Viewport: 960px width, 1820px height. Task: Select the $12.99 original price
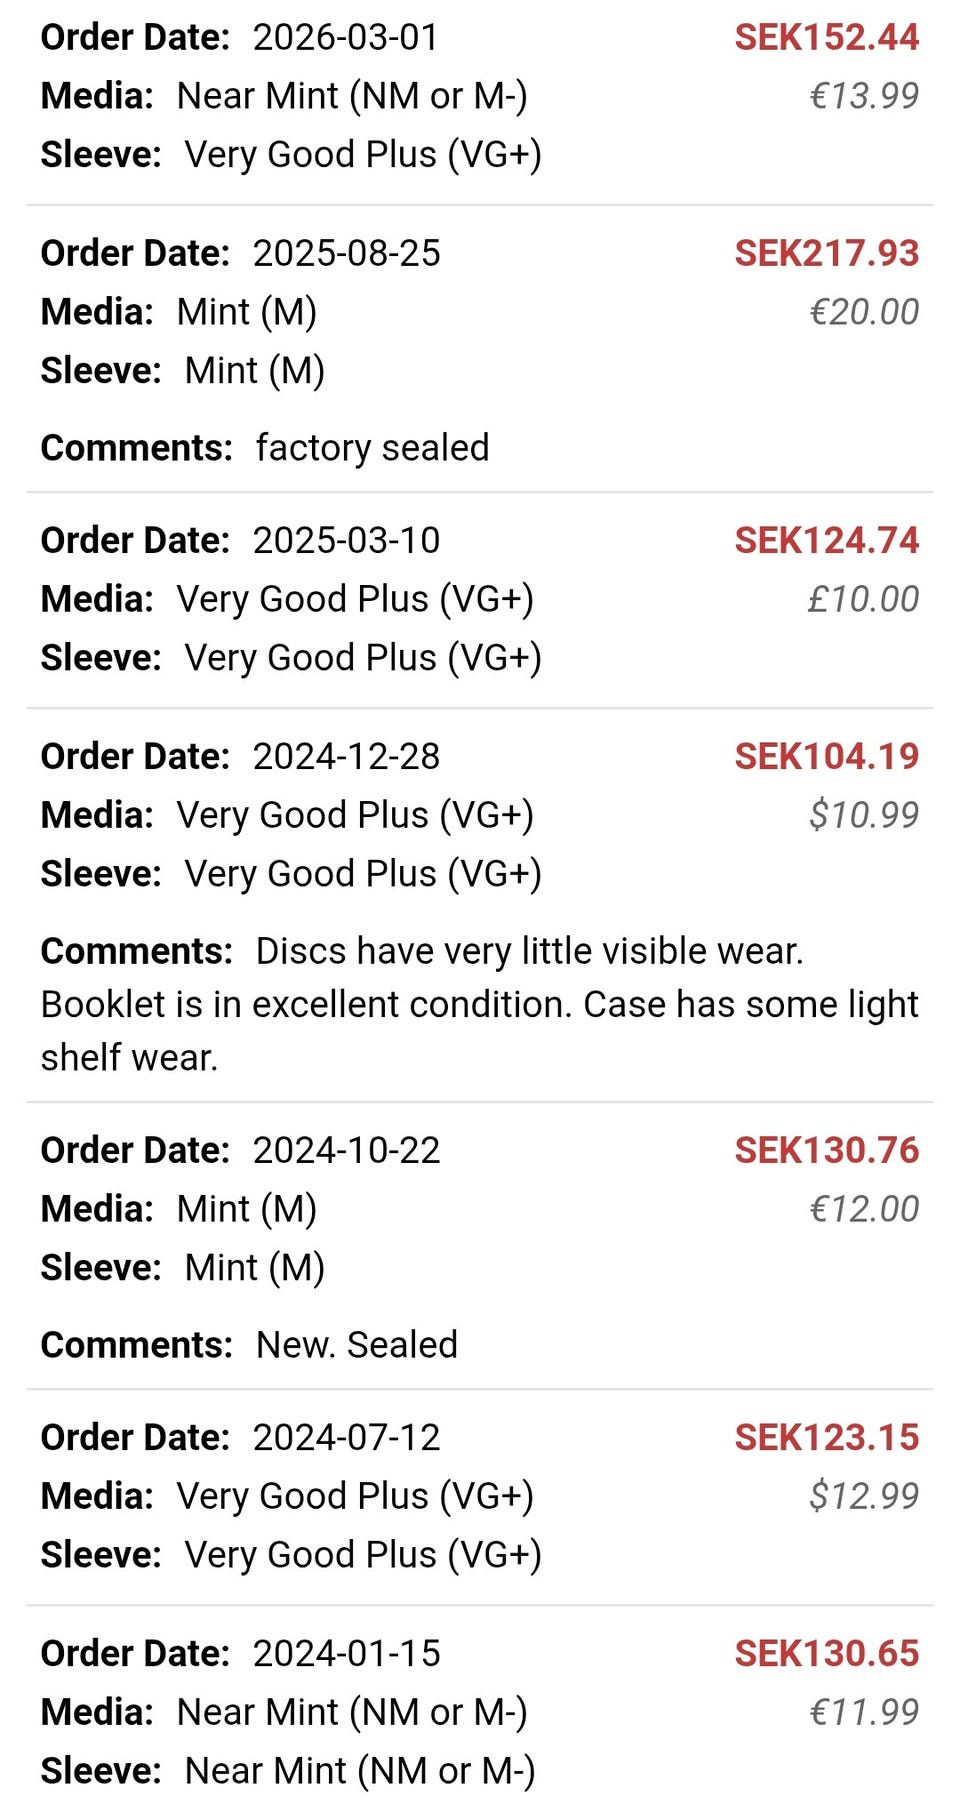pyautogui.click(x=863, y=1496)
